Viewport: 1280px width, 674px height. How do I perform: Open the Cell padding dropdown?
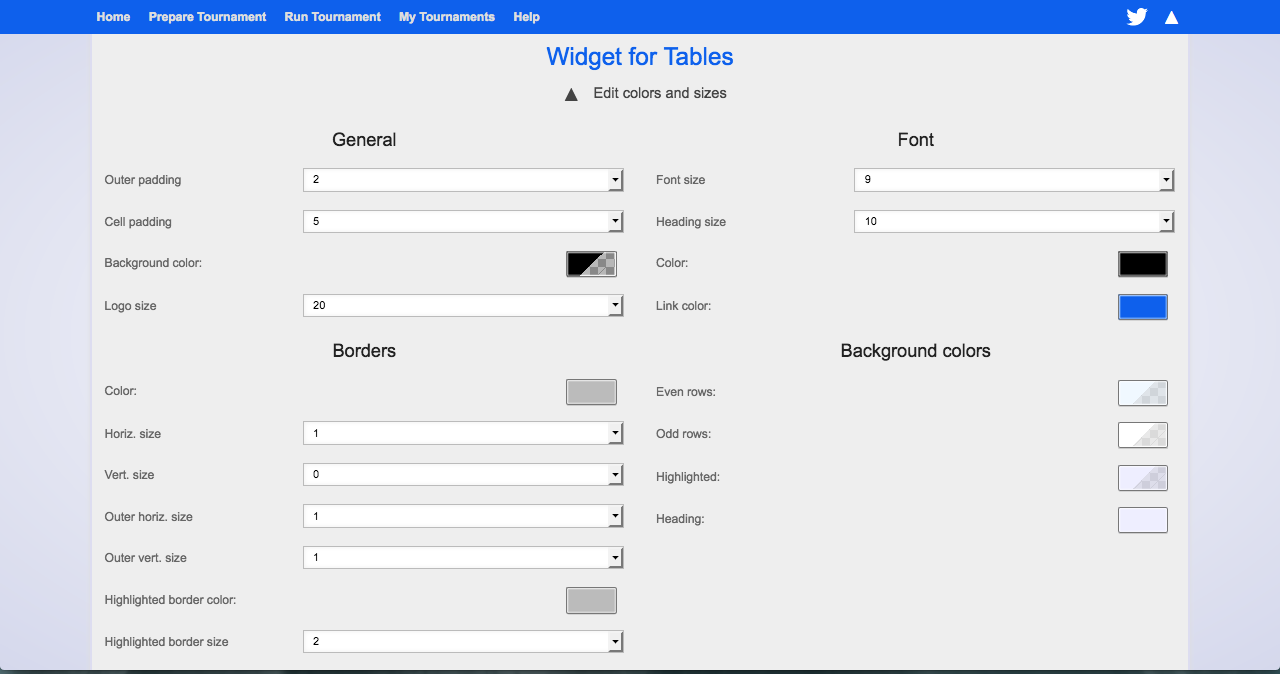[x=463, y=222]
